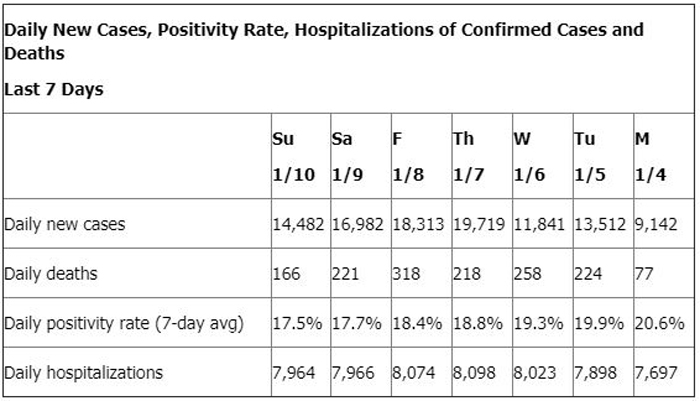Click the 'Daily new cases' row label
The image size is (700, 401).
[x=65, y=224]
